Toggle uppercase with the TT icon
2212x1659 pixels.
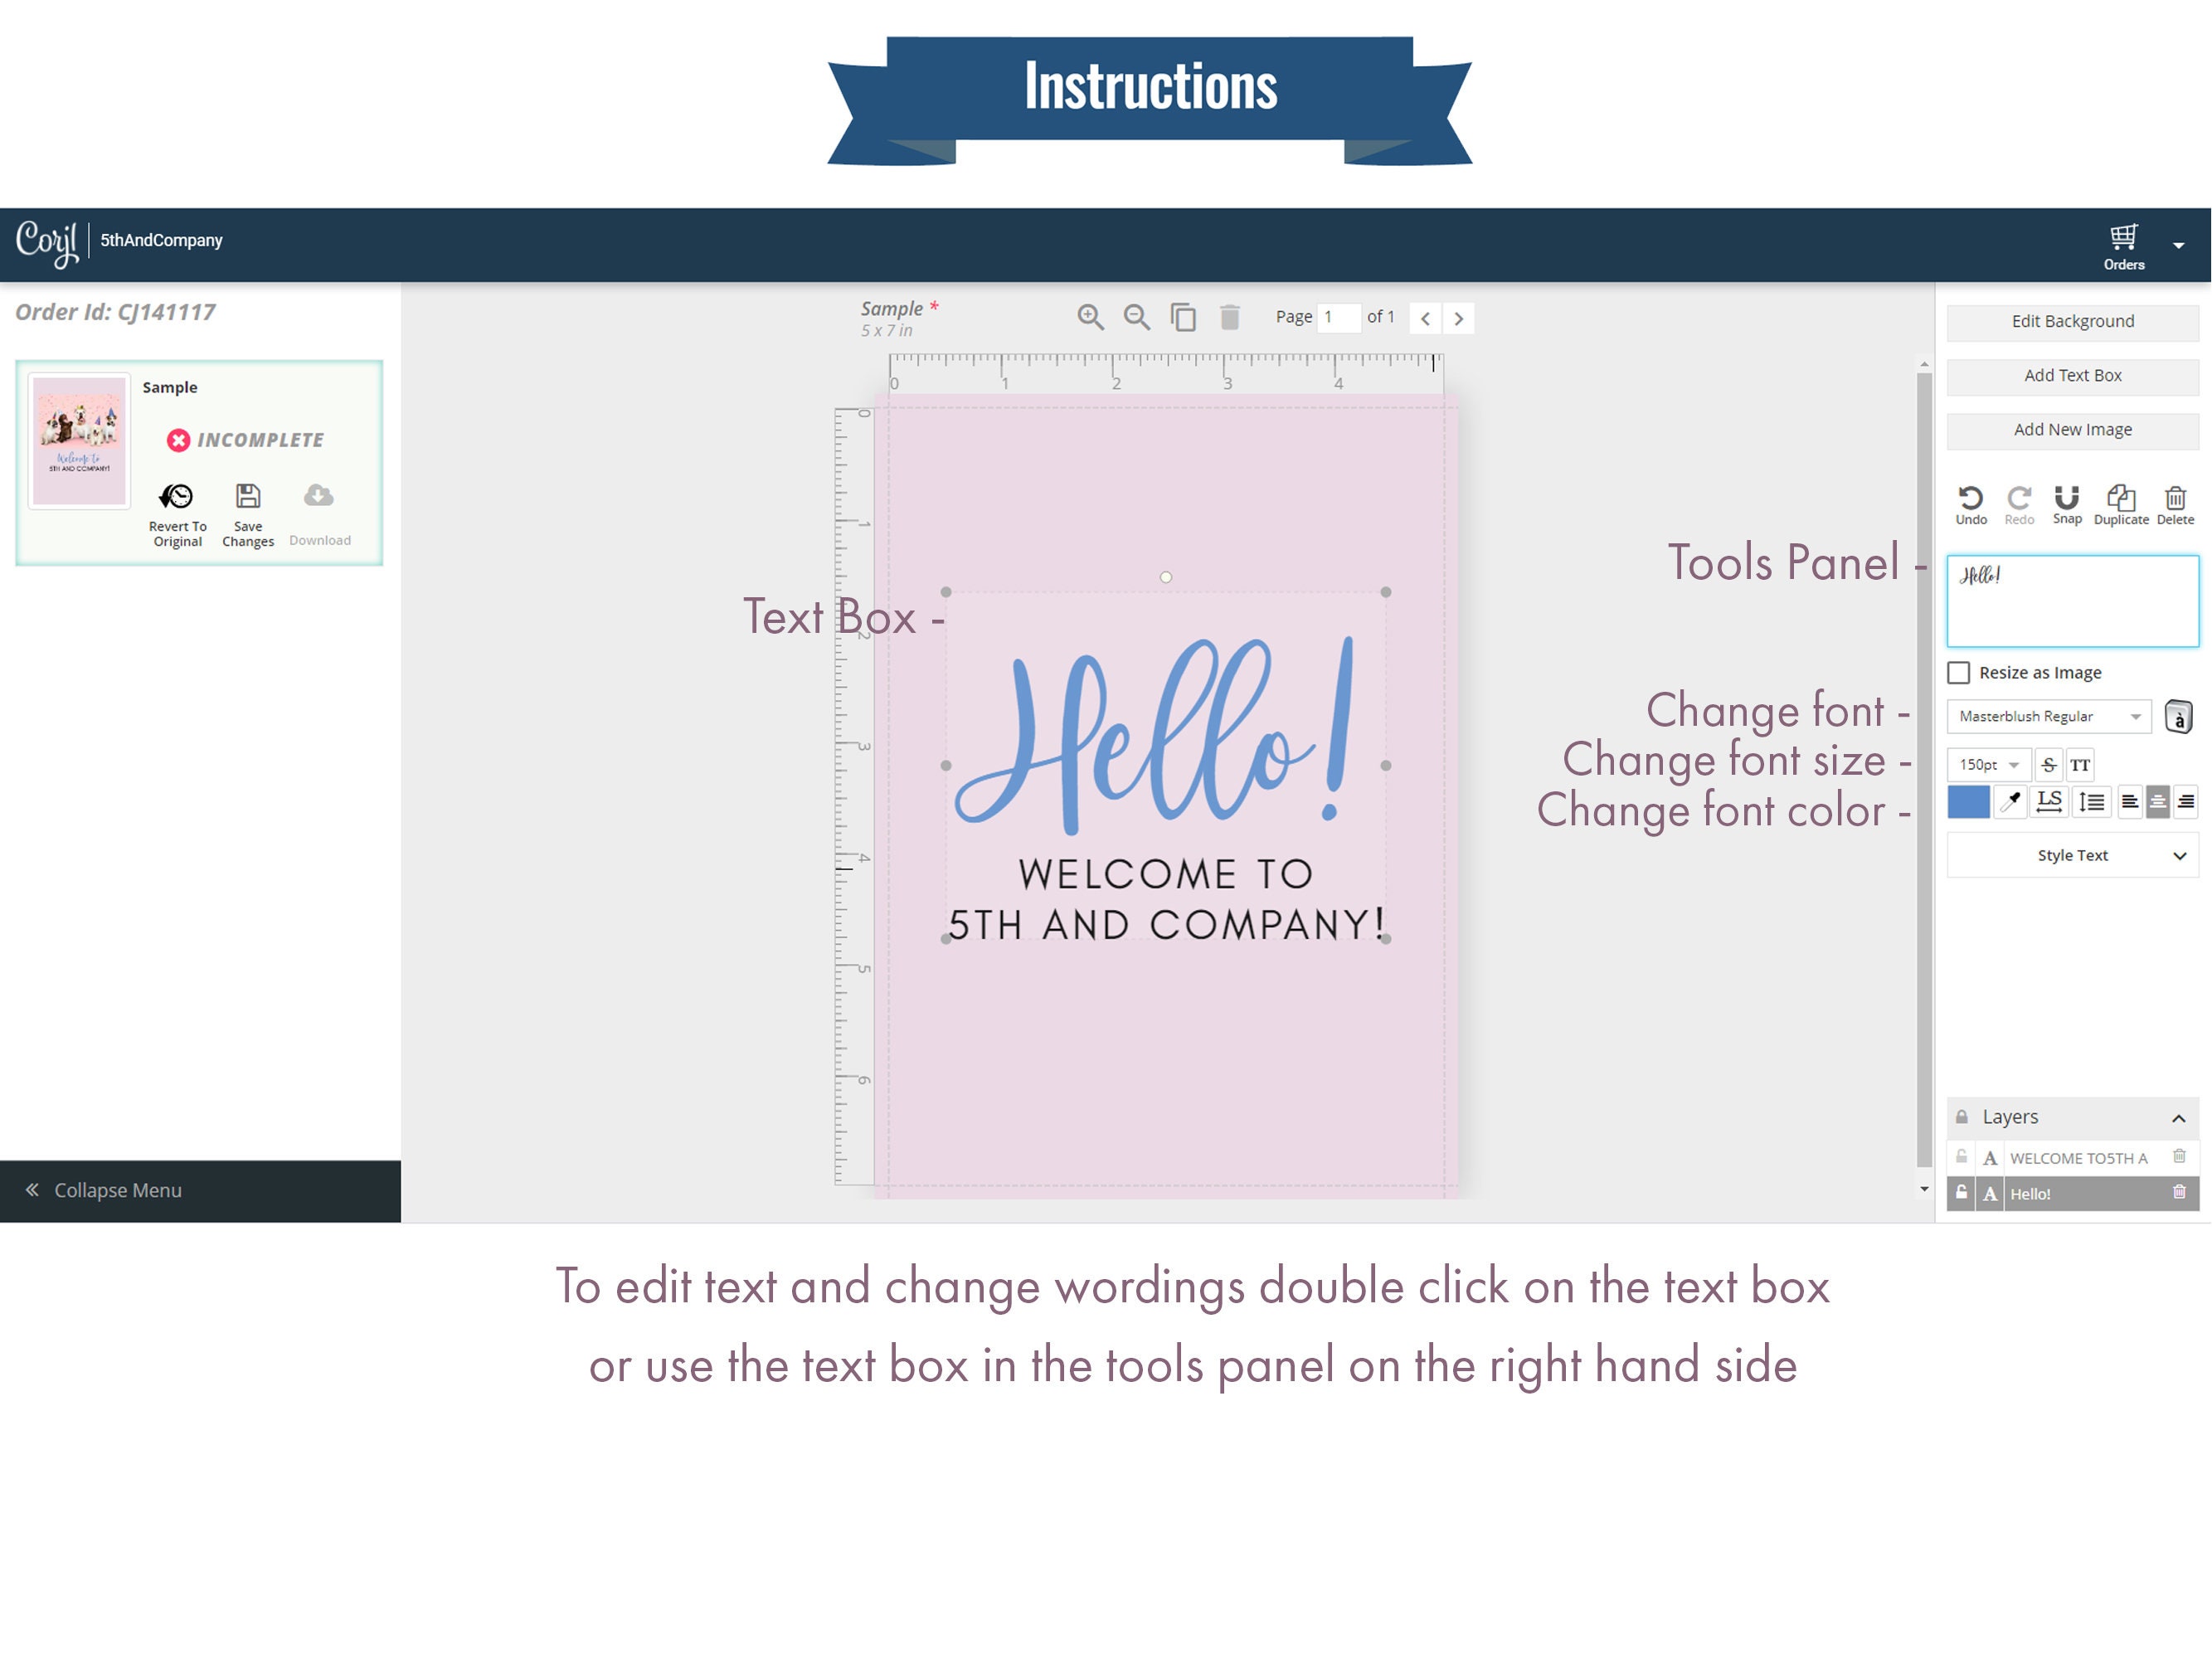(x=2080, y=764)
